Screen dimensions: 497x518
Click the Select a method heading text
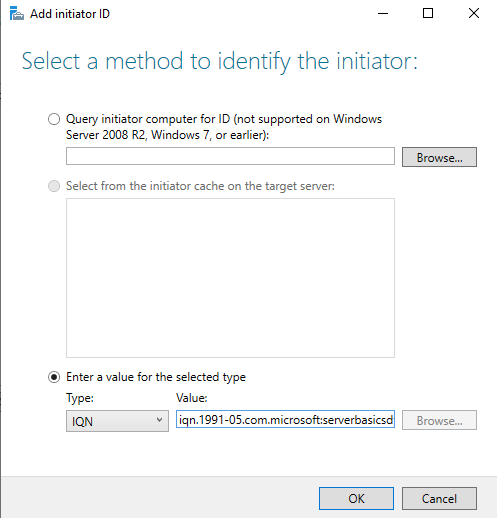click(220, 62)
